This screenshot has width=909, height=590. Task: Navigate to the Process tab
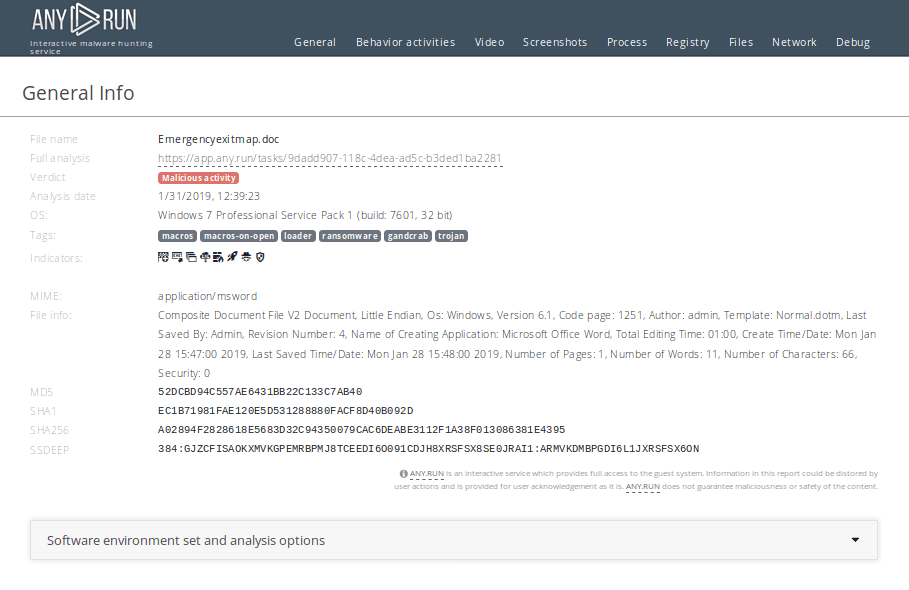coord(627,42)
